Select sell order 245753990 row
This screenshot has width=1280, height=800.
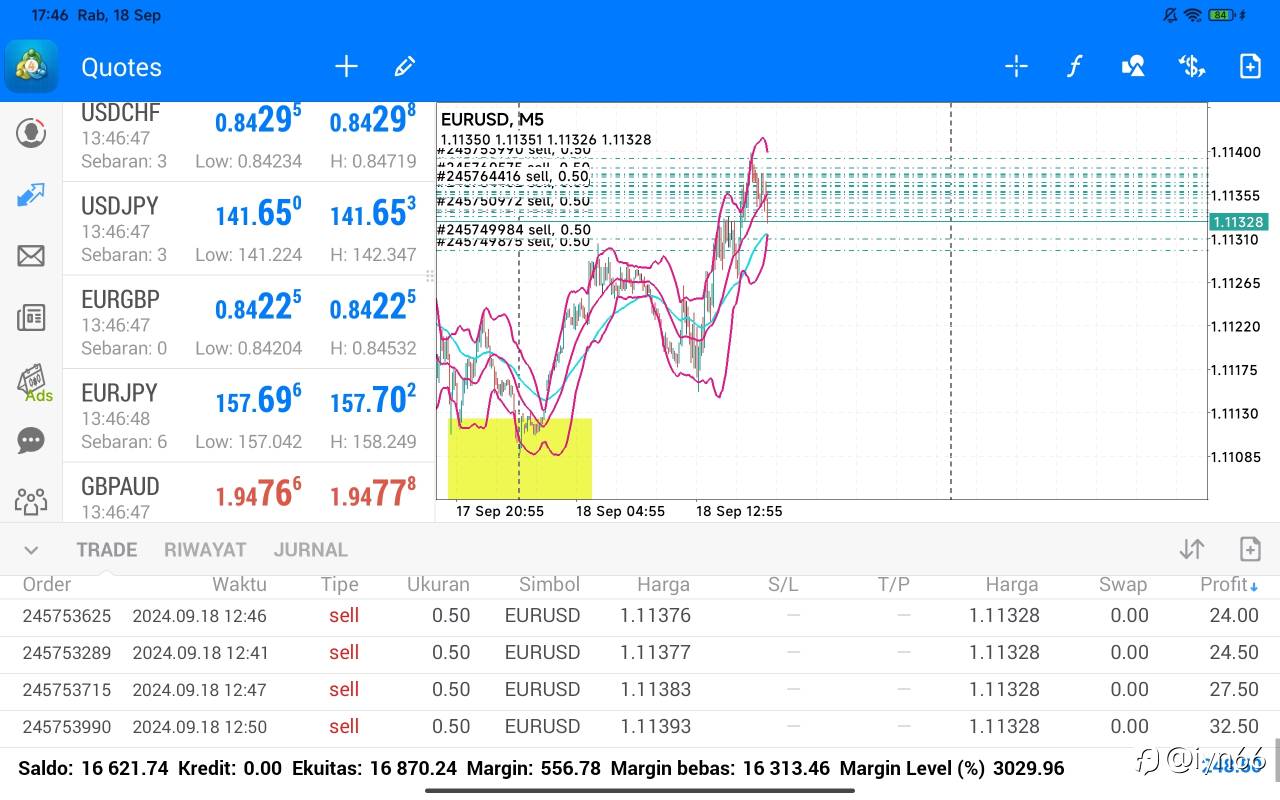point(640,727)
